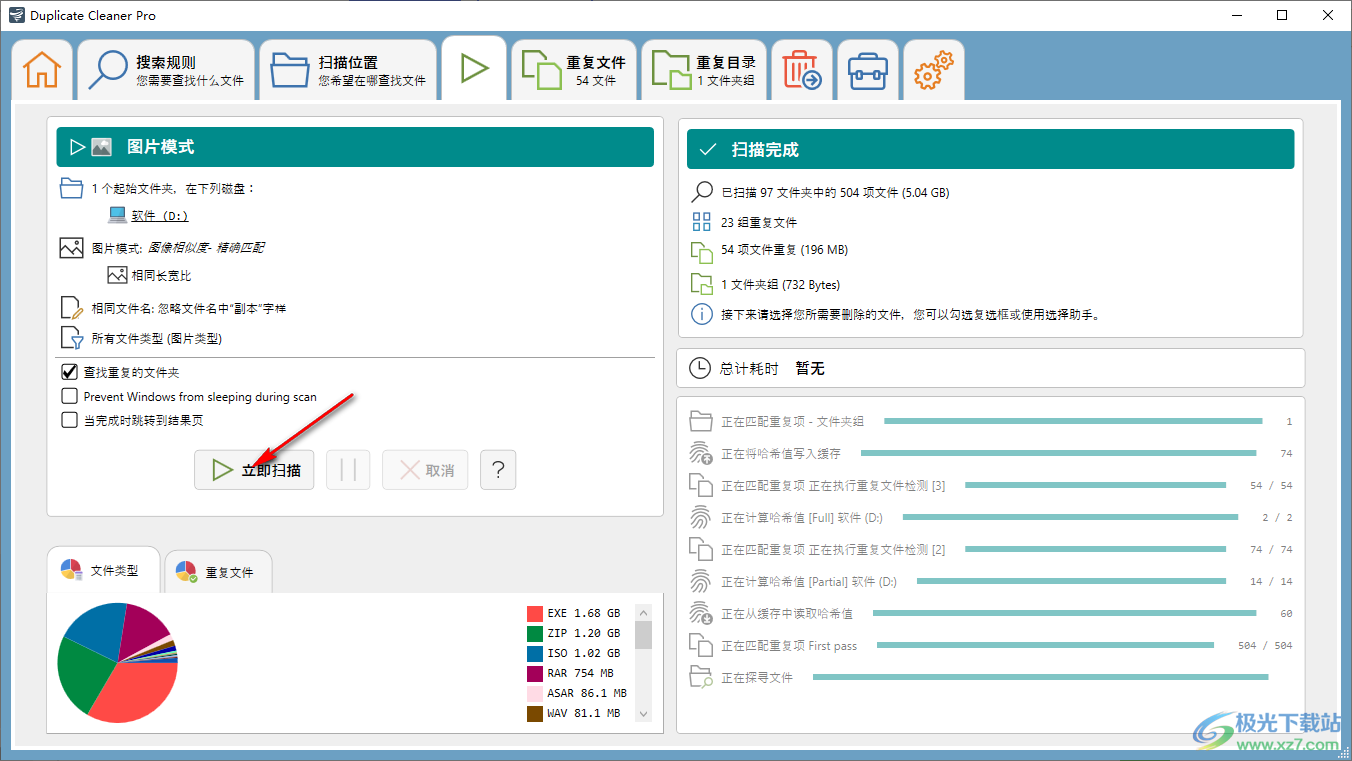This screenshot has width=1352, height=761.
Task: Click the checkmark icon in 扫描完成 header
Action: 708,149
